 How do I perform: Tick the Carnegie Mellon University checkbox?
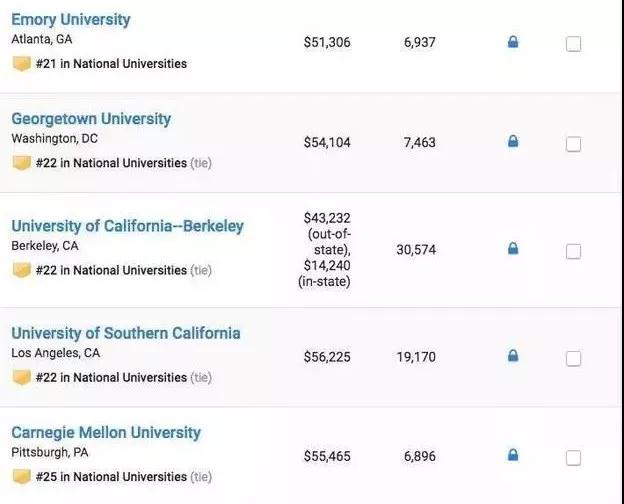click(x=573, y=457)
